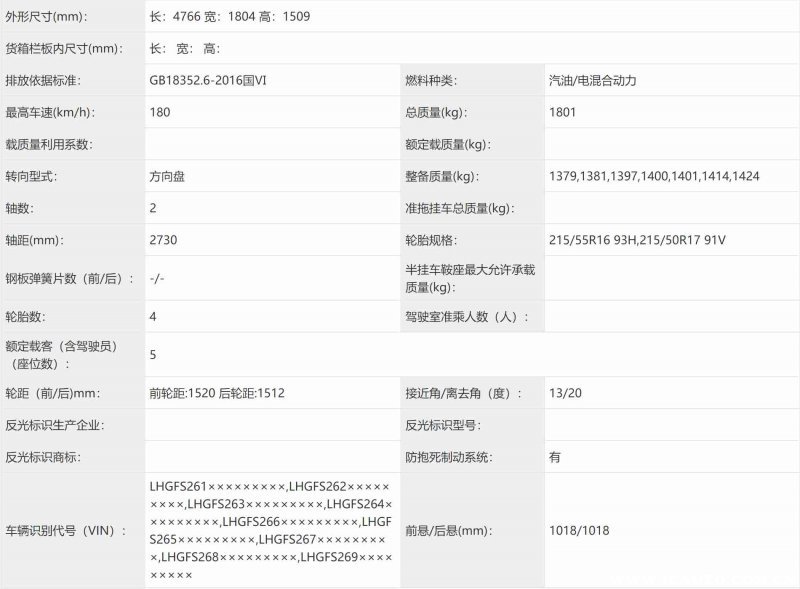Click the tire spec 215/55R16 93H,215/50R17 91V

pos(637,240)
